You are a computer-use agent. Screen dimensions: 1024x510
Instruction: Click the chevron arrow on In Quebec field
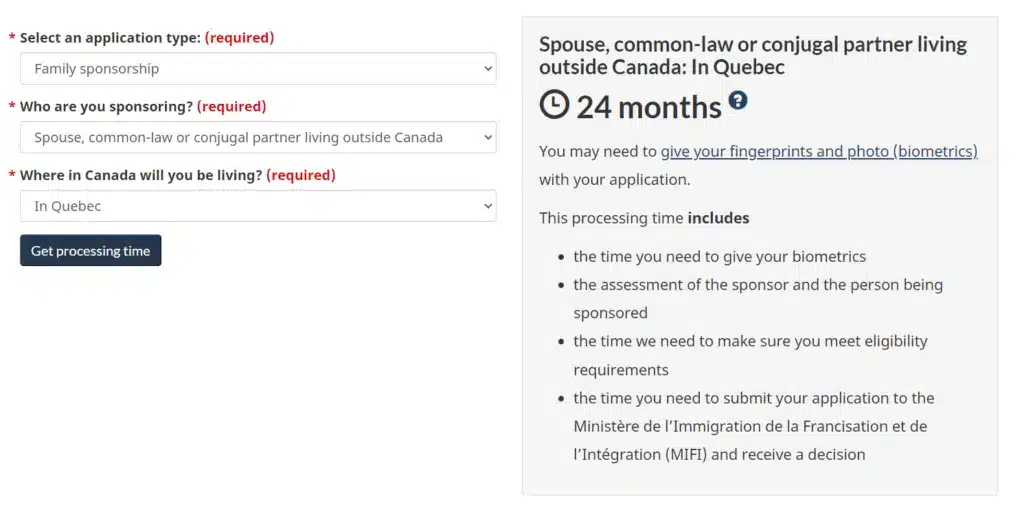coord(488,206)
